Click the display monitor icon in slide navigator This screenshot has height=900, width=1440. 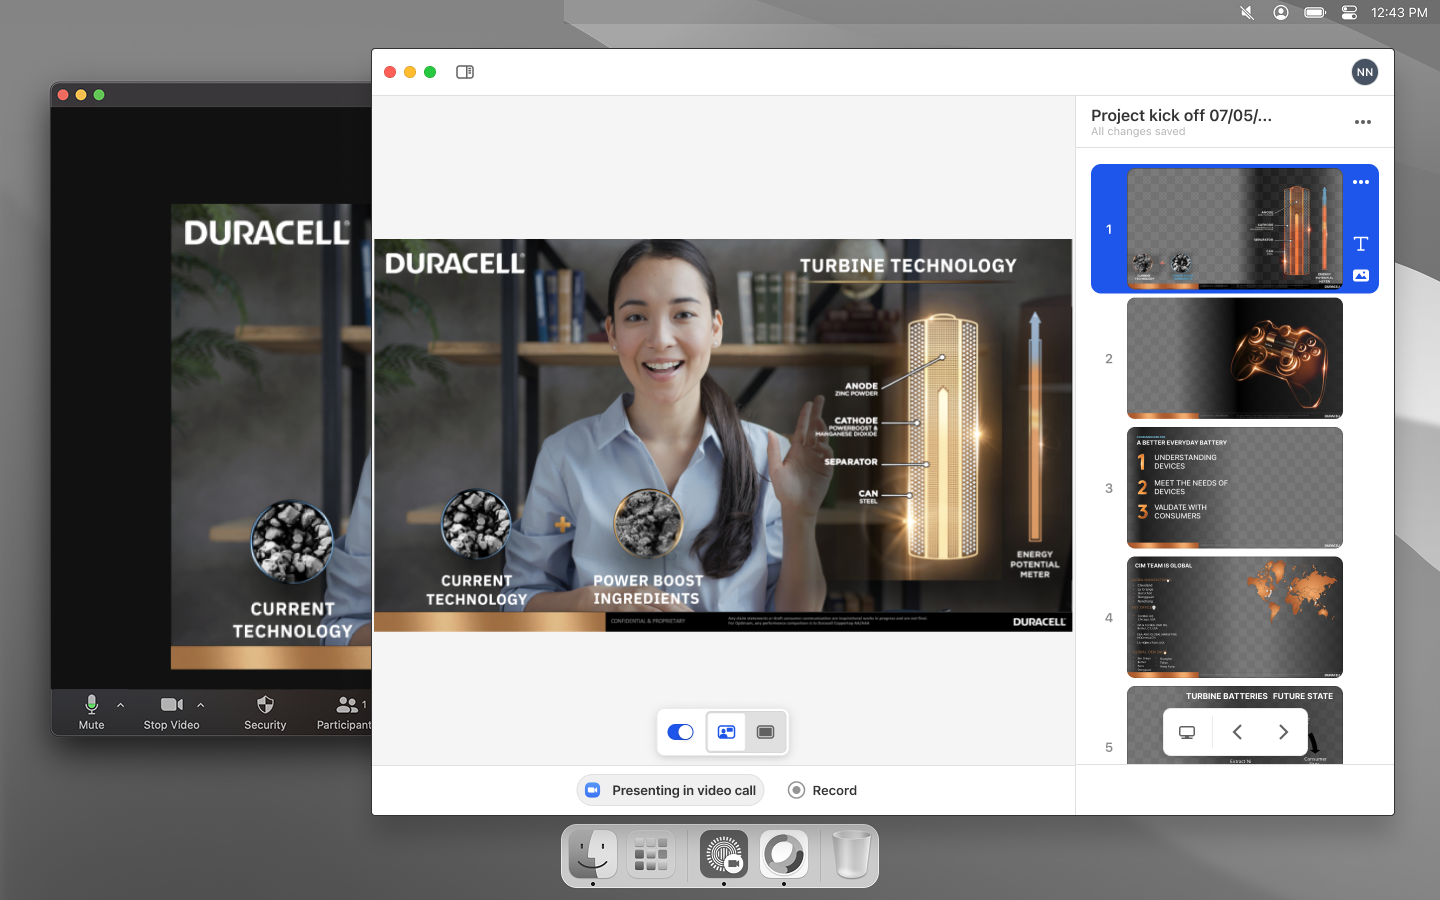(1187, 732)
